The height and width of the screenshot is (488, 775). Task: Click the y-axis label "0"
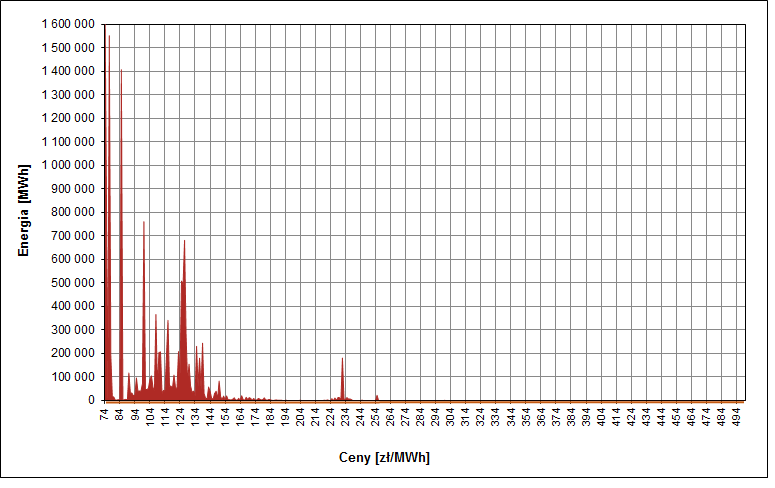(x=91, y=400)
